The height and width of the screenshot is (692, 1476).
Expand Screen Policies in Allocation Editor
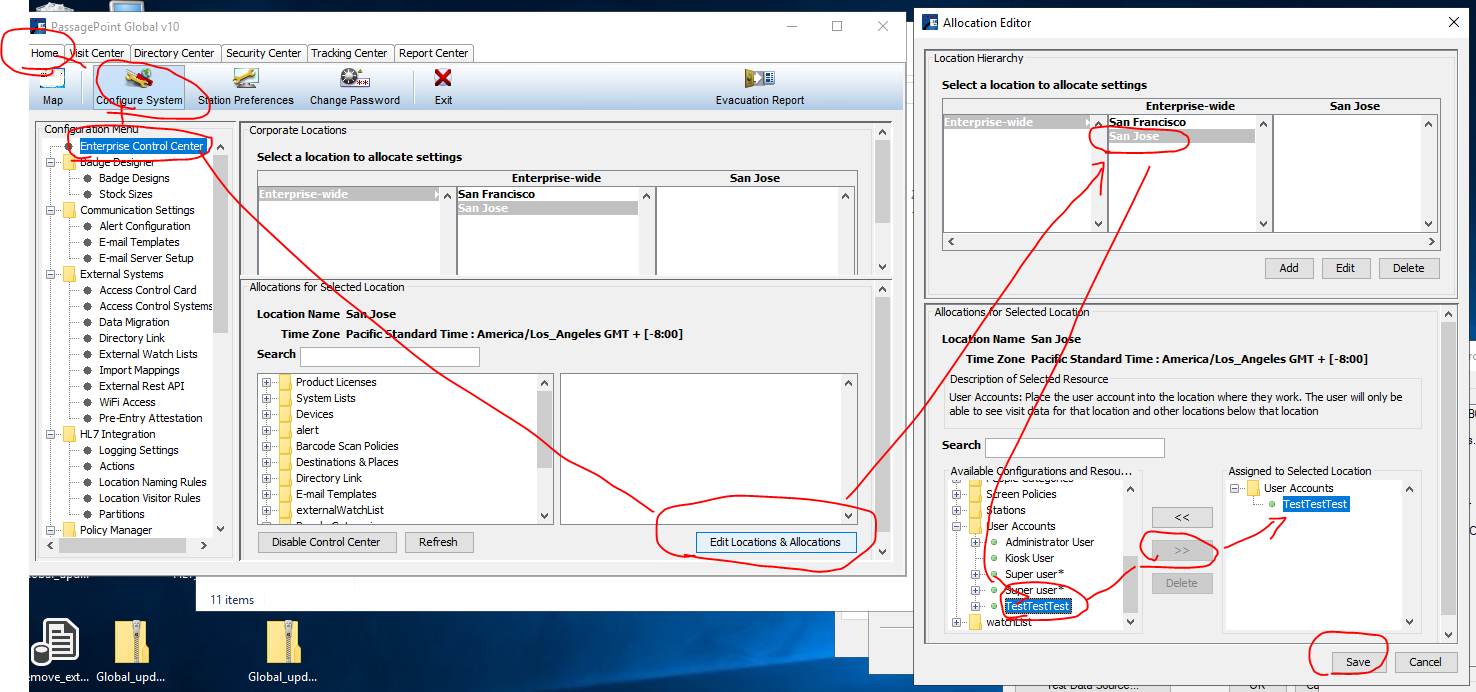click(957, 494)
